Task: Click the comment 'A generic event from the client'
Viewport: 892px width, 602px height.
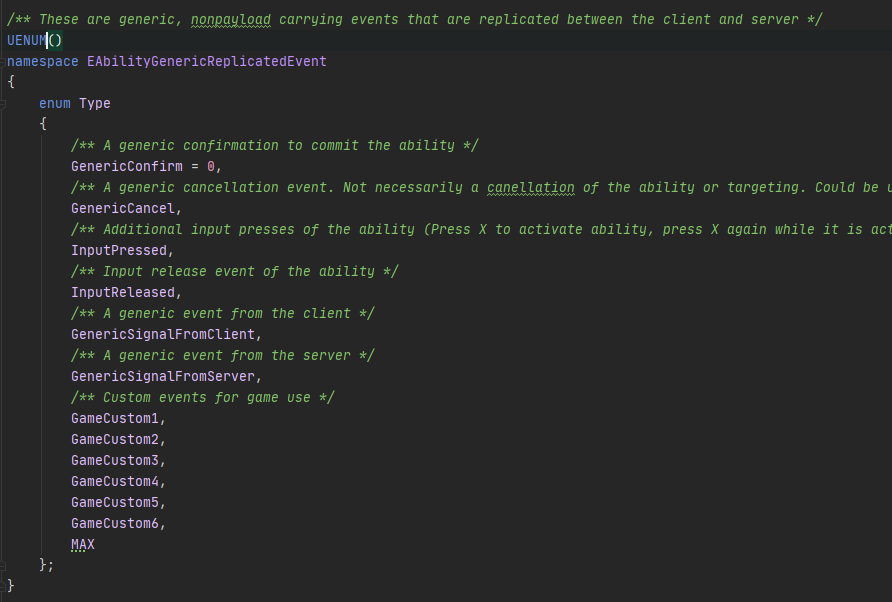Action: tap(223, 314)
